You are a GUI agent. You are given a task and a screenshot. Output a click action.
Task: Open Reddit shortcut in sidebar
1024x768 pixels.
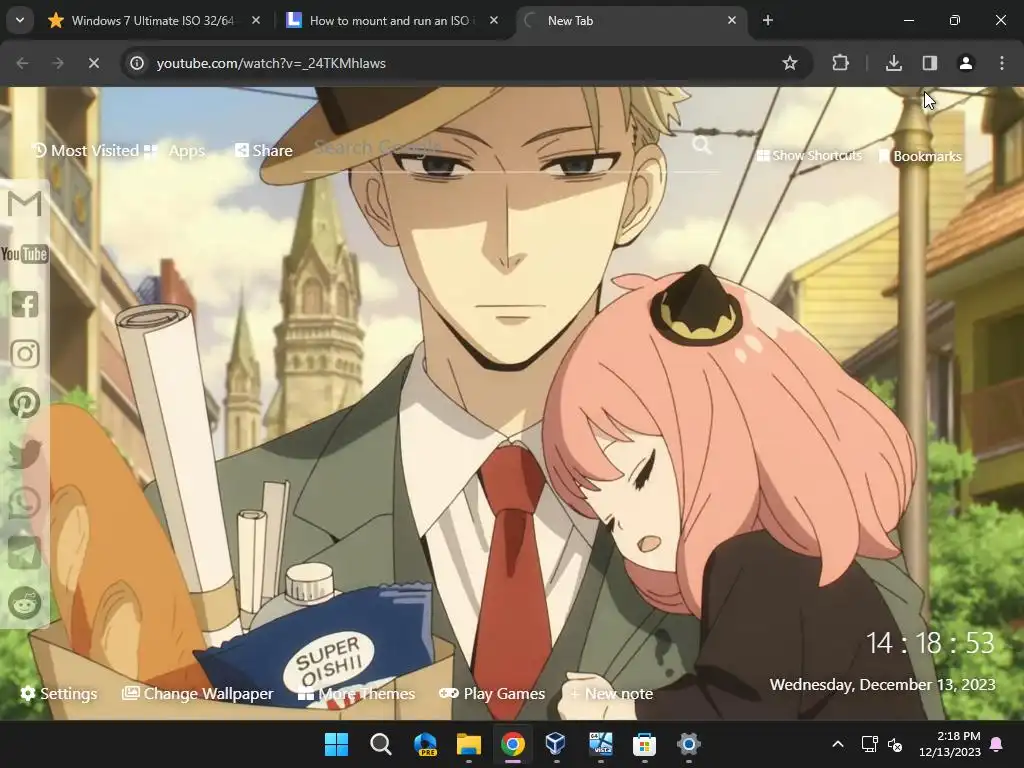click(25, 603)
